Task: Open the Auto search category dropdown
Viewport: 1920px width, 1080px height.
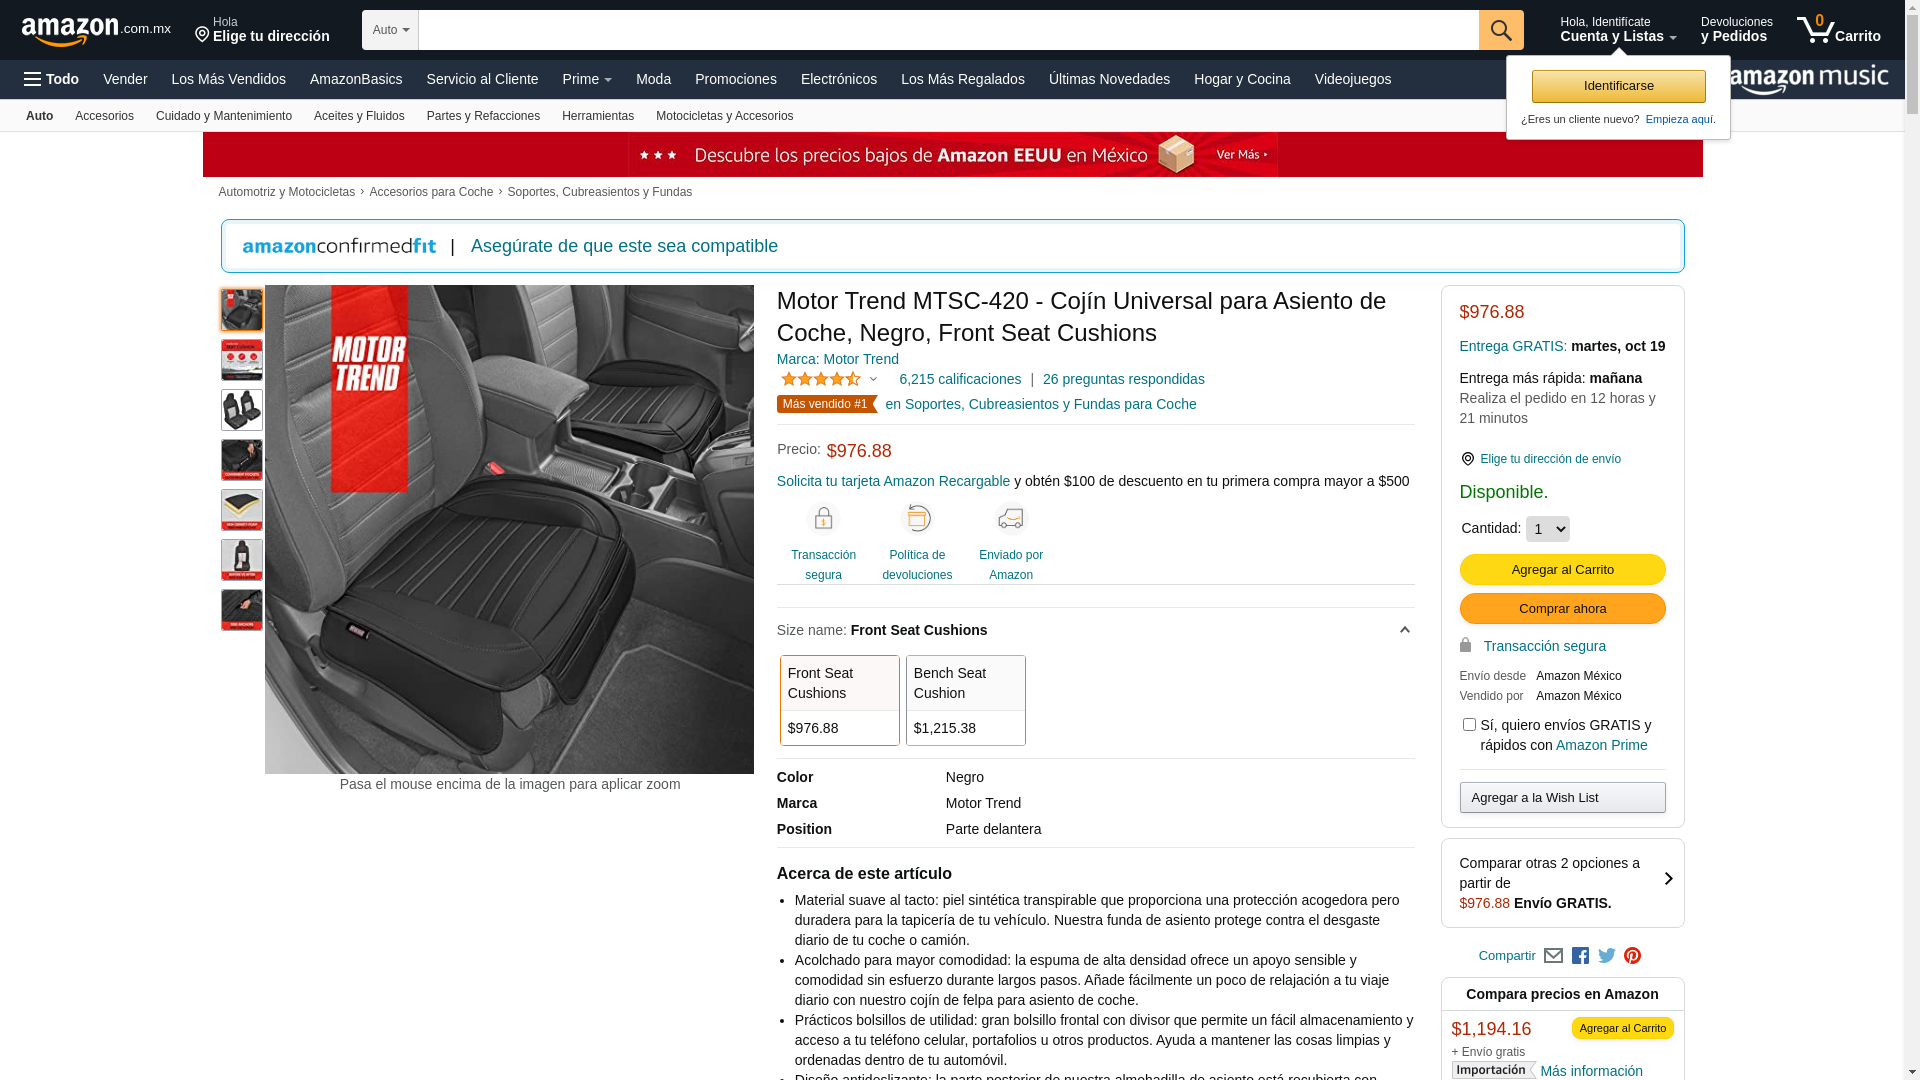Action: [x=390, y=30]
